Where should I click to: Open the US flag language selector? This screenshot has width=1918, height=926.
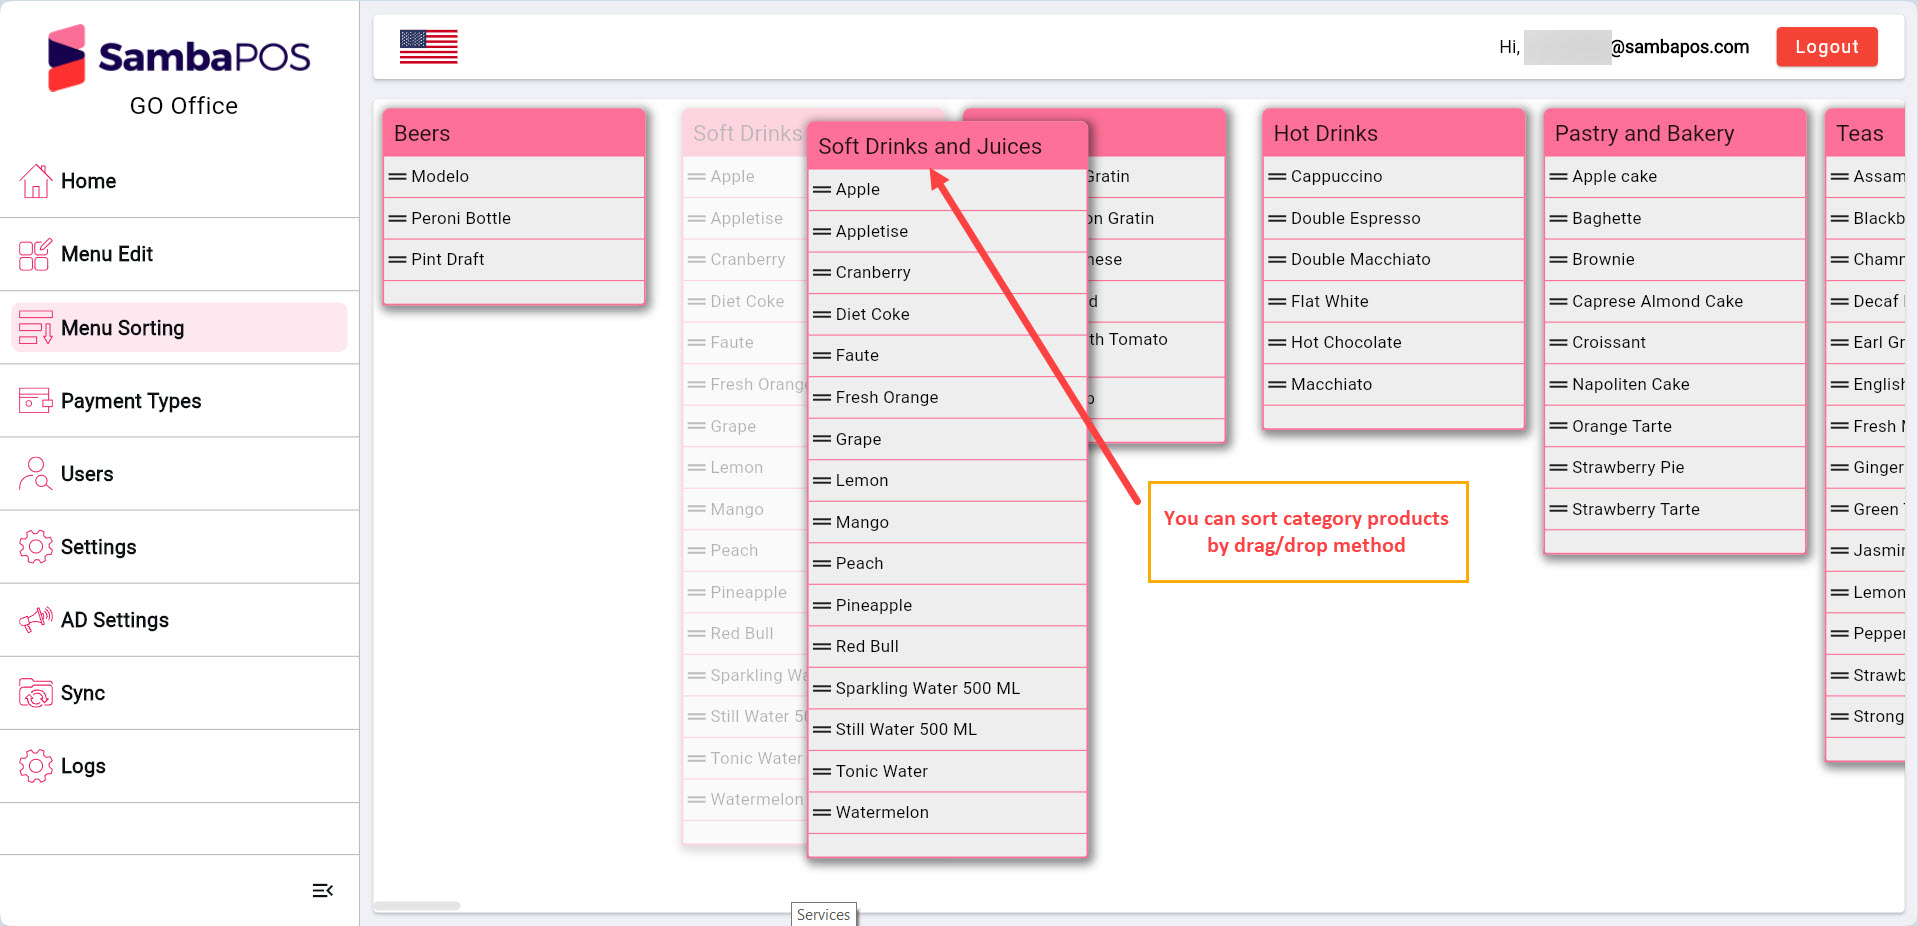pos(428,47)
